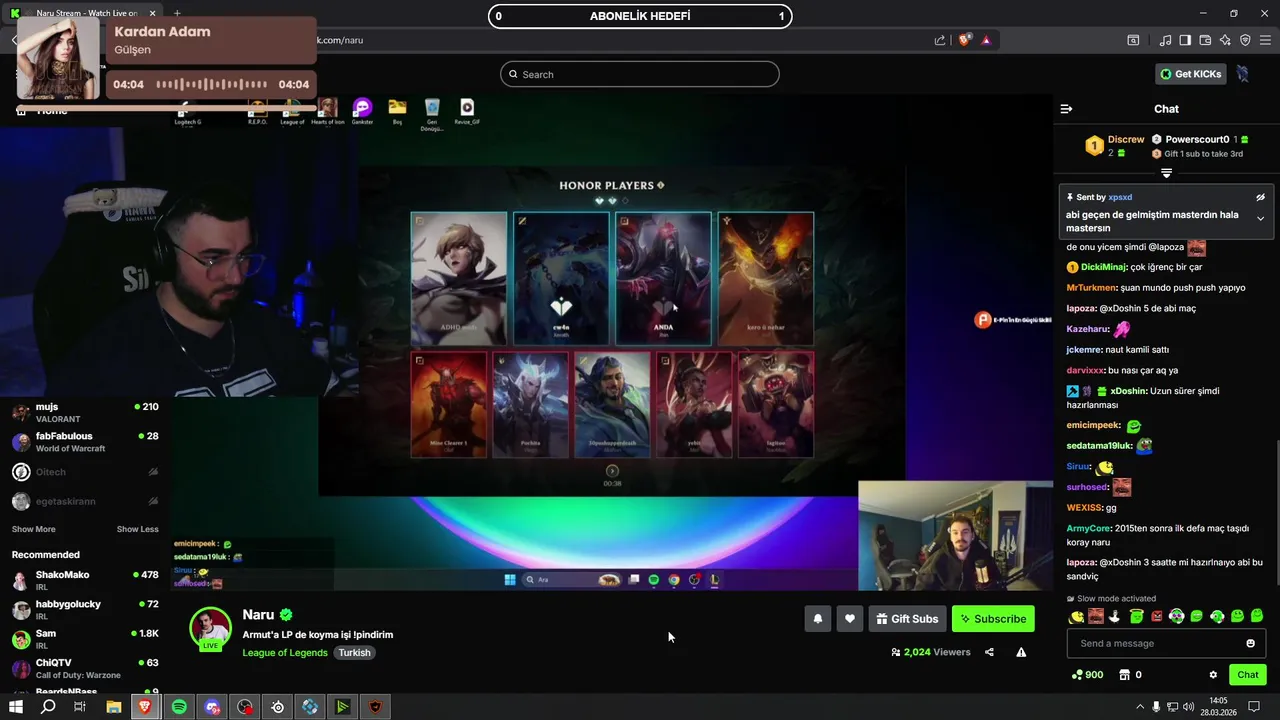
Task: Open the offline Oitech followed channel
Action: pos(85,472)
